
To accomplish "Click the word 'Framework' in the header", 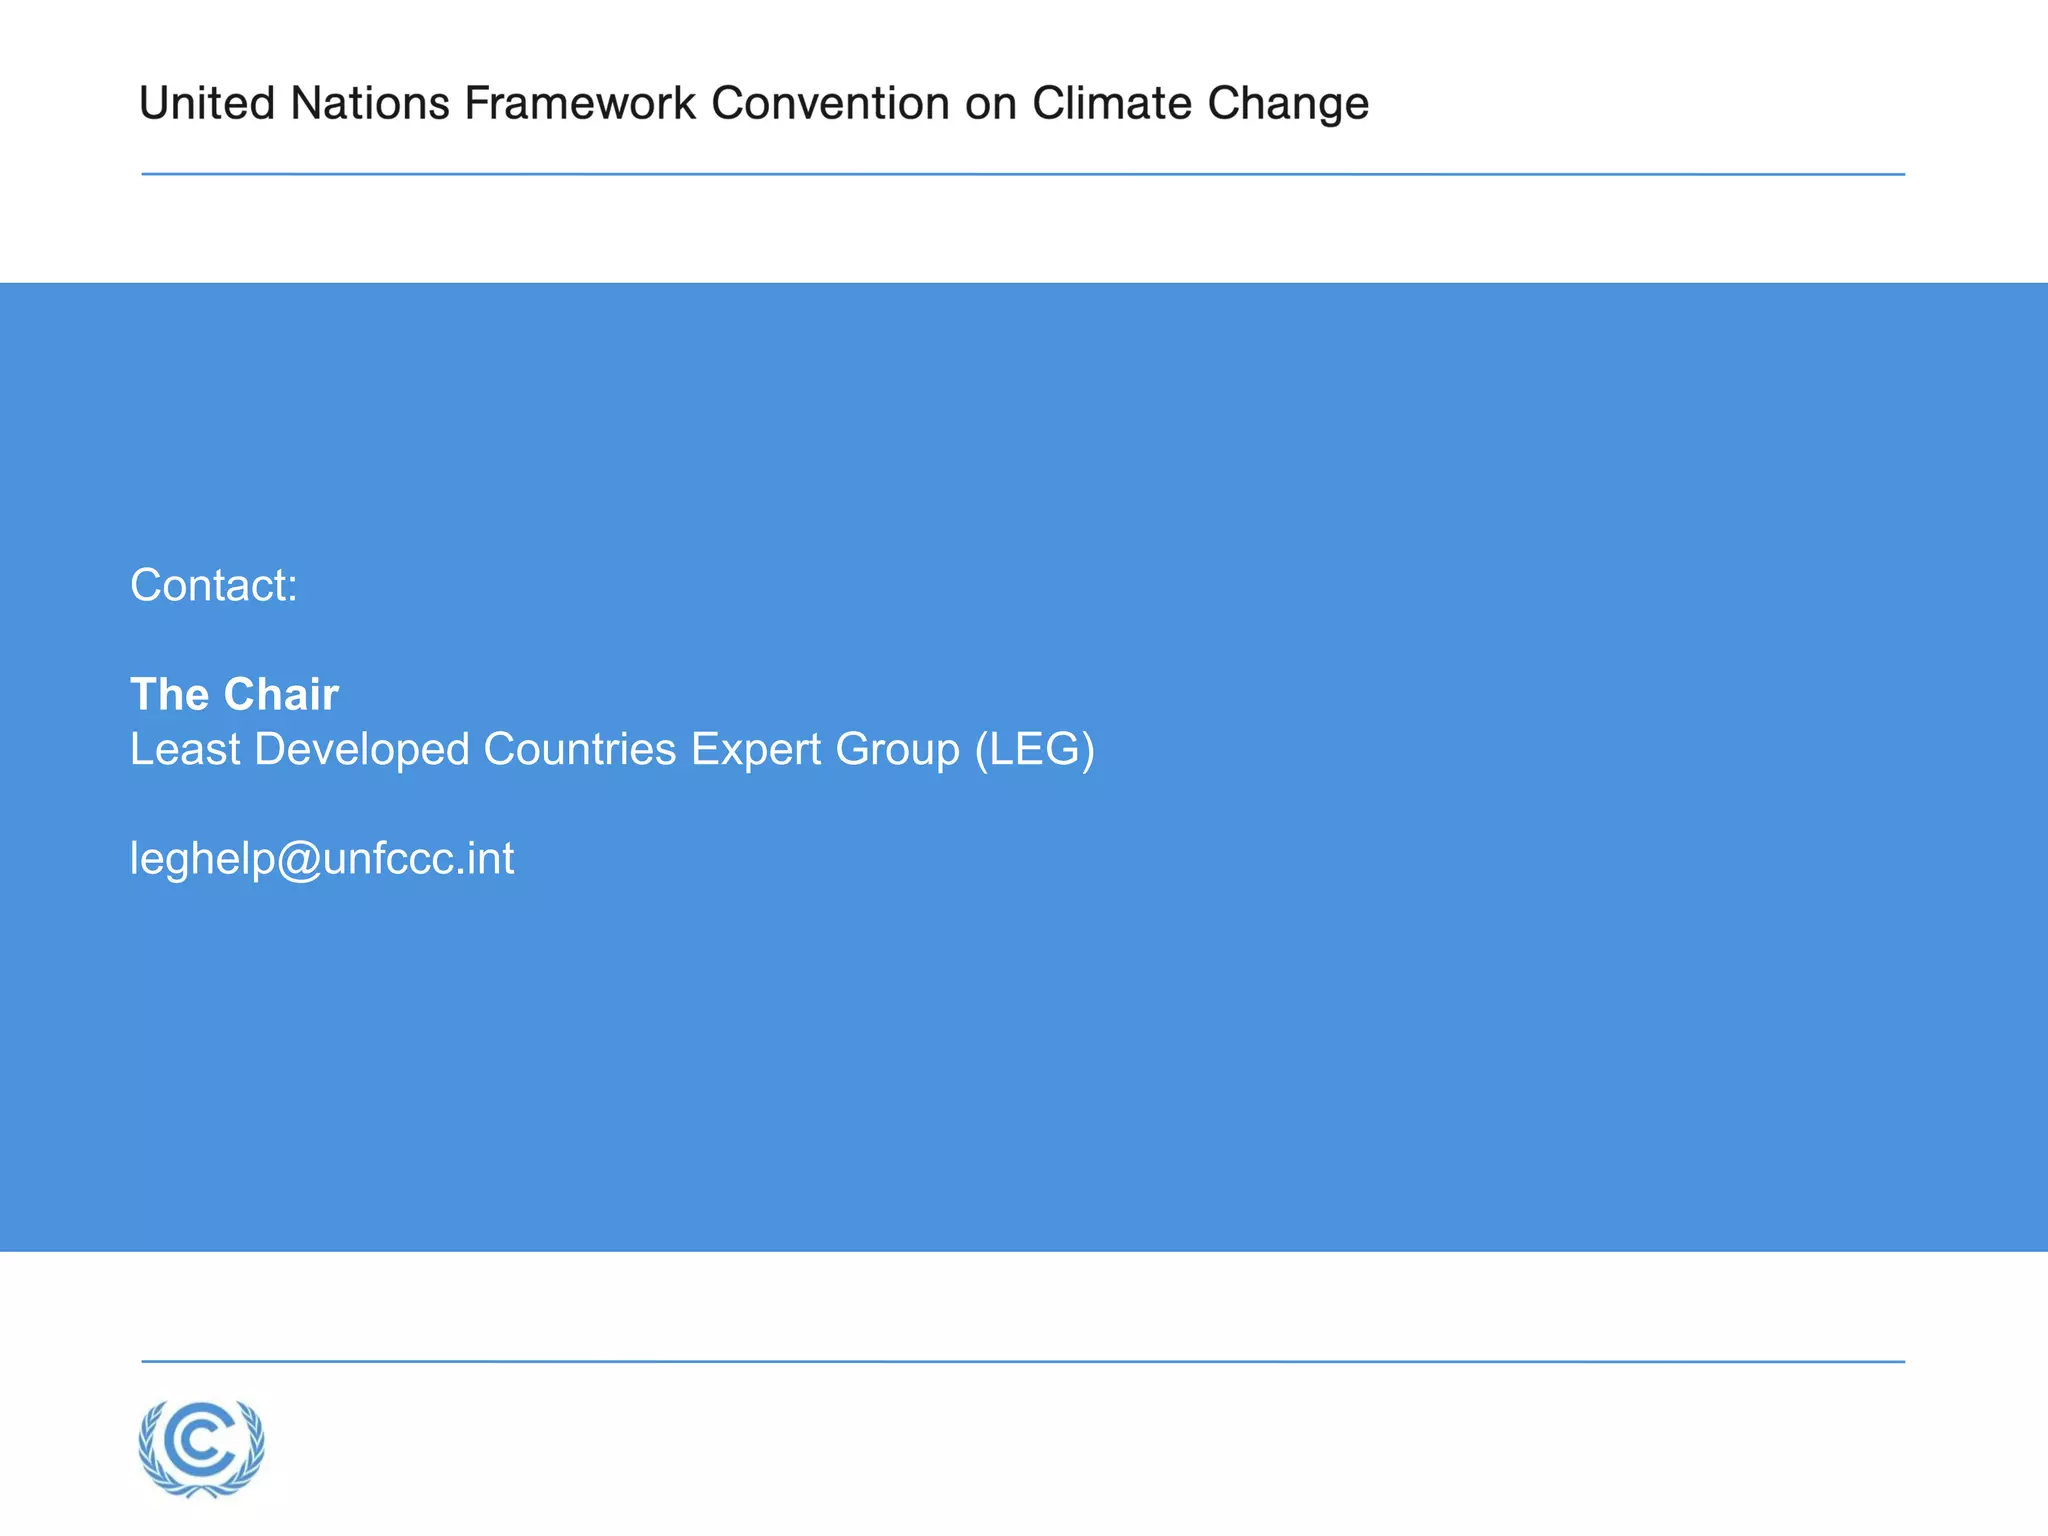I will coord(580,103).
